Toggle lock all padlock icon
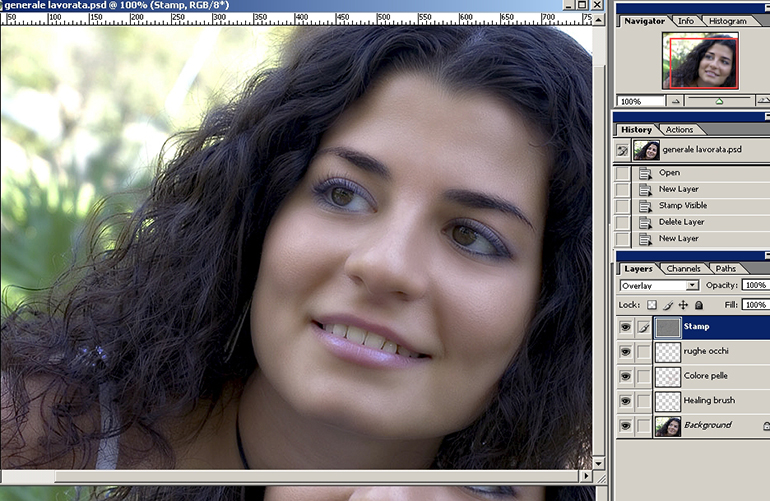 [699, 305]
